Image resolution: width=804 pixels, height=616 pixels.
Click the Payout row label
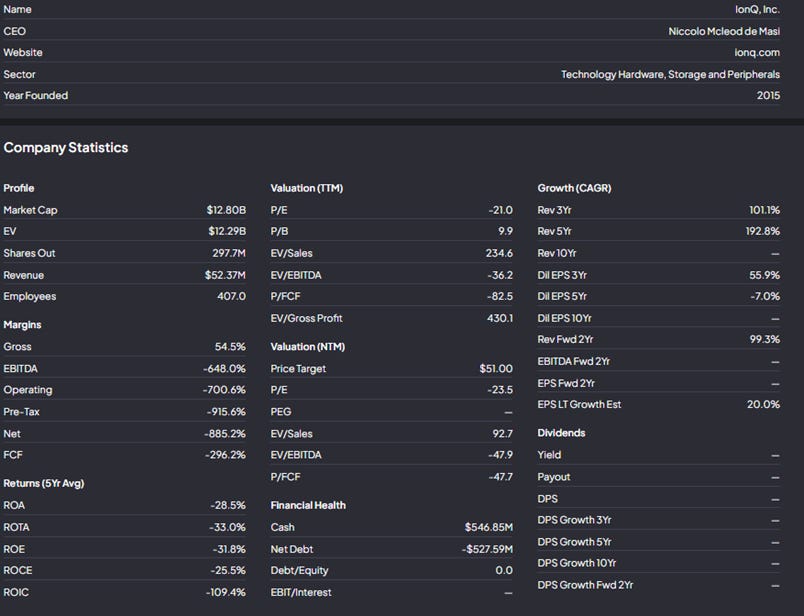554,477
